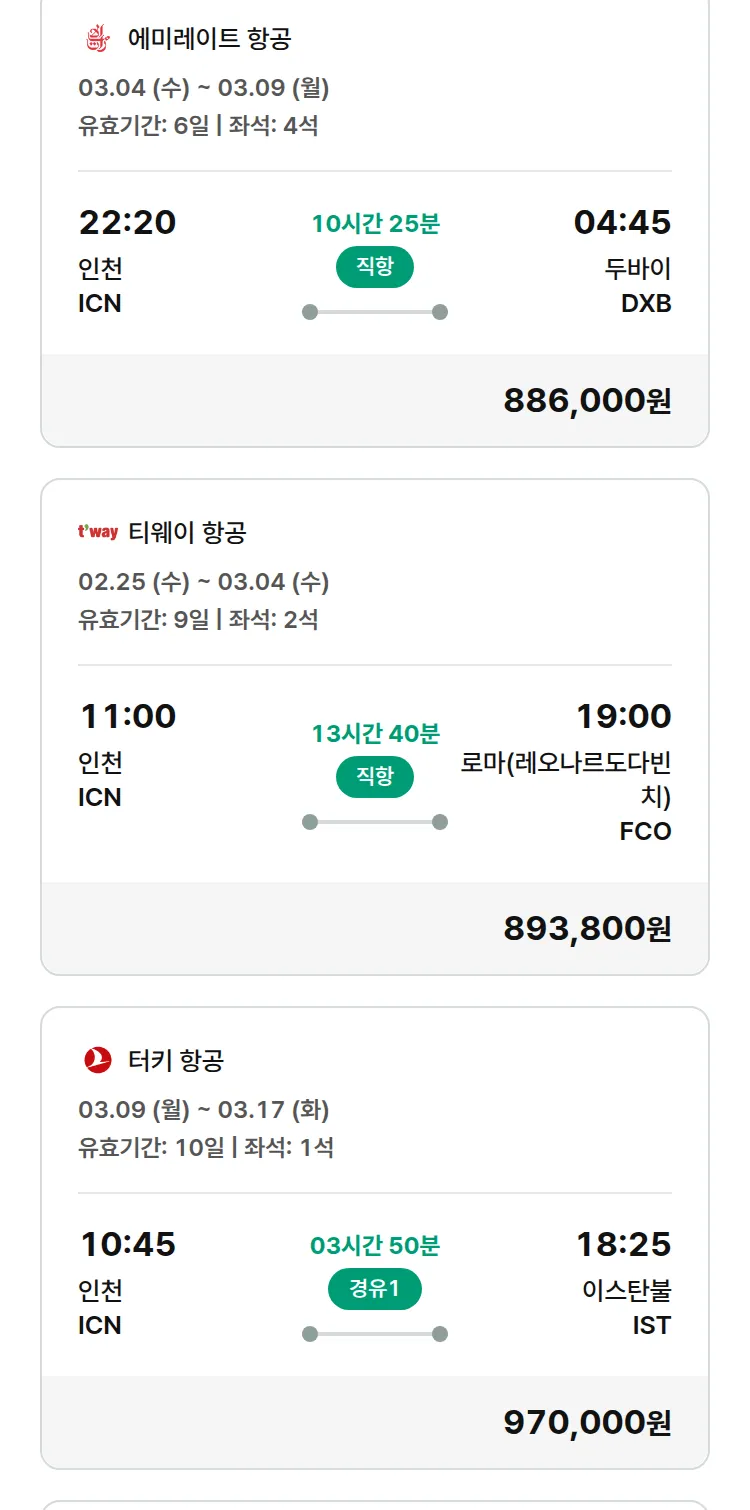Viewport: 750px width, 1510px height.
Task: Click the 로마(레오나르도다빈치) destination name
Action: pyautogui.click(x=567, y=781)
